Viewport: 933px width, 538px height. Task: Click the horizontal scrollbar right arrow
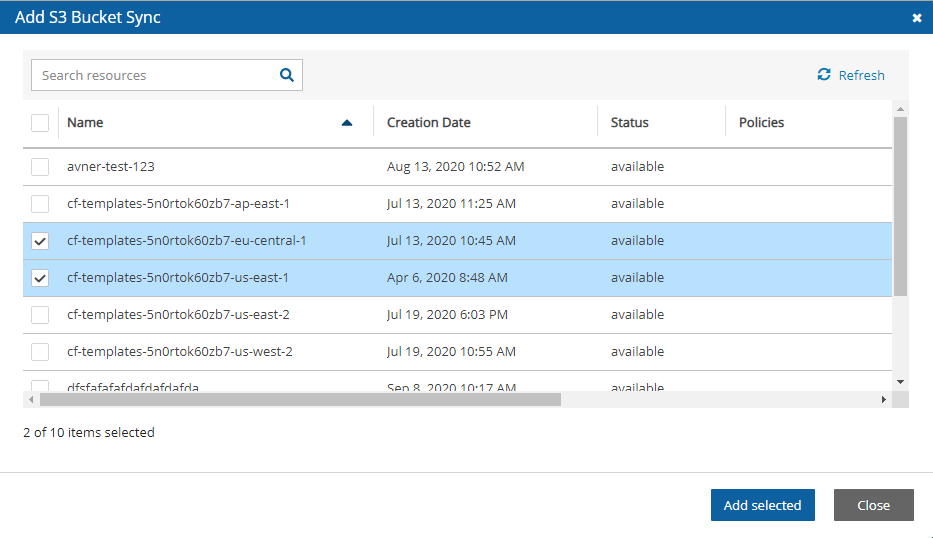pos(883,400)
